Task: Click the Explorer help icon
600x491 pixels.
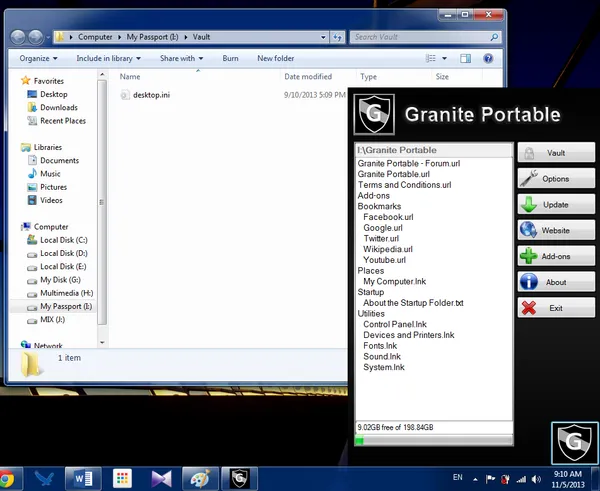Action: click(x=488, y=59)
